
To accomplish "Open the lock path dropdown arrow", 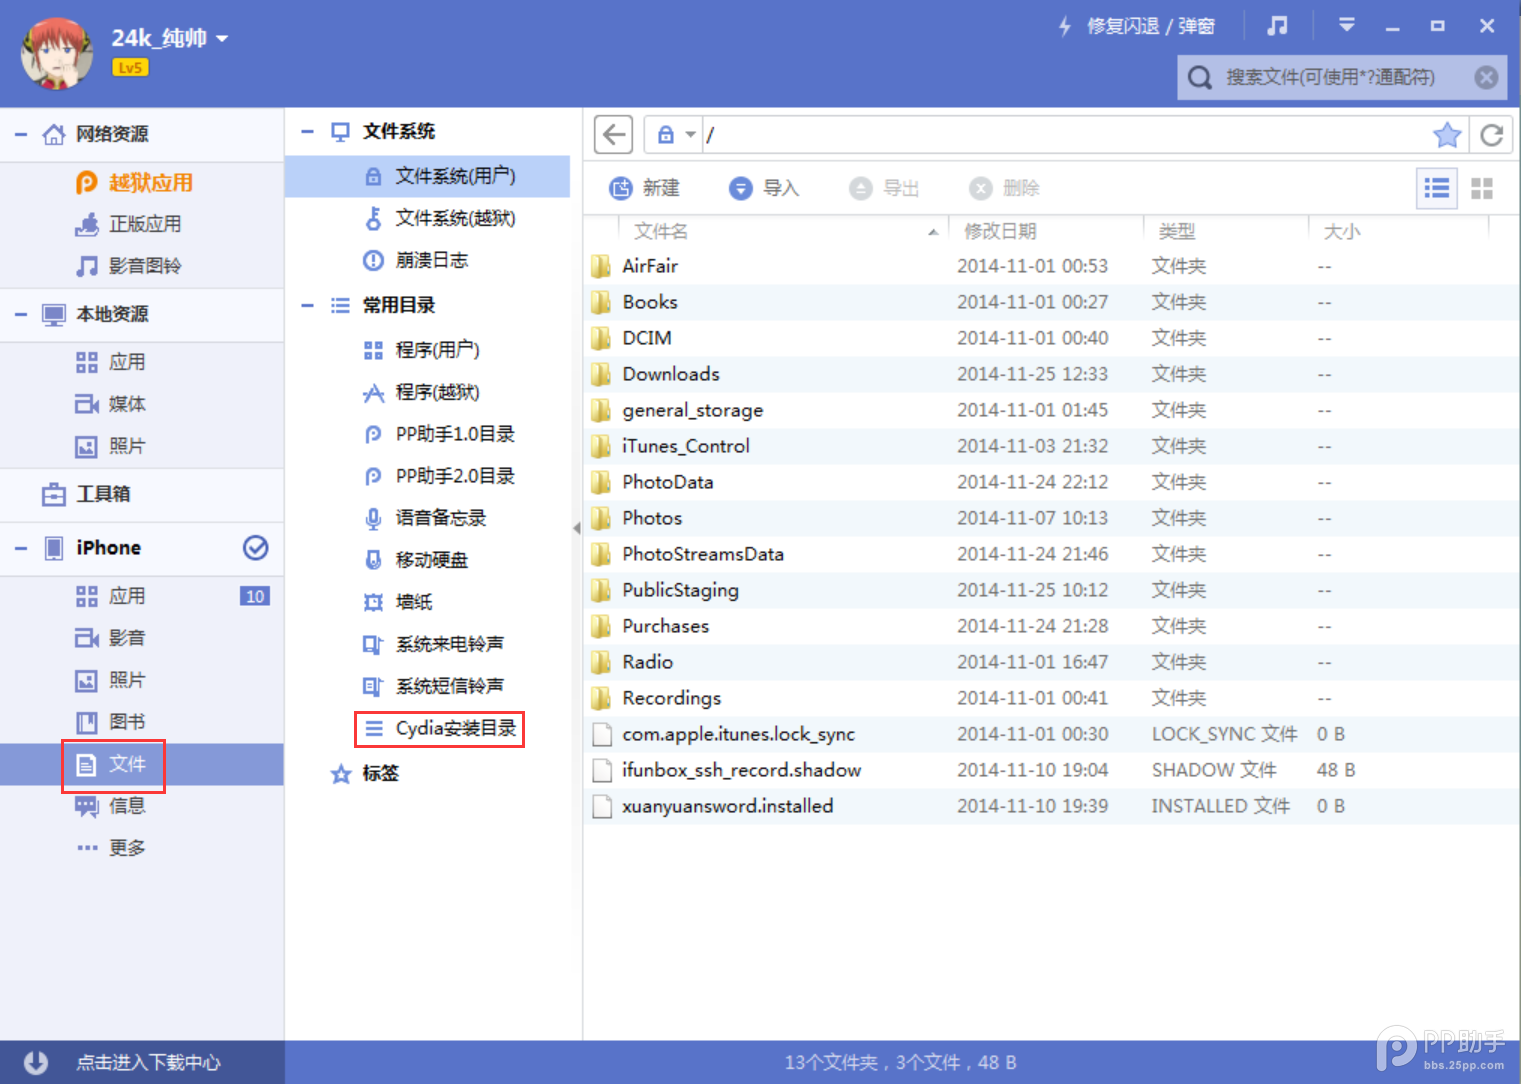I will click(690, 134).
